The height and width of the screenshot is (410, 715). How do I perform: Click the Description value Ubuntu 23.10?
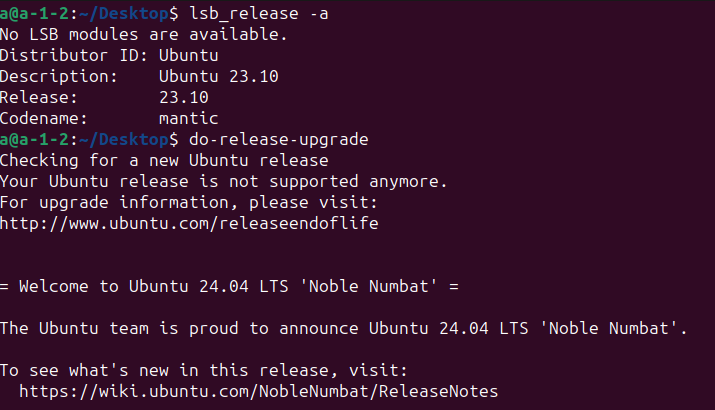pos(219,77)
